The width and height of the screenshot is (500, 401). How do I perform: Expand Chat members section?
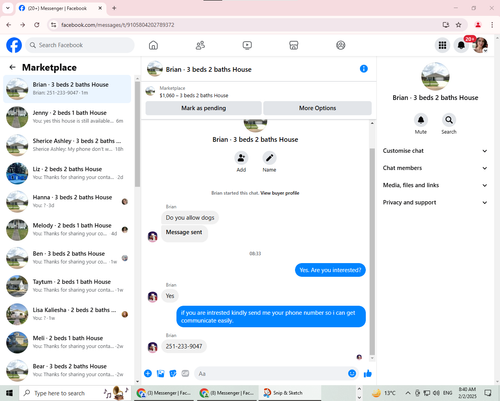pyautogui.click(x=435, y=168)
